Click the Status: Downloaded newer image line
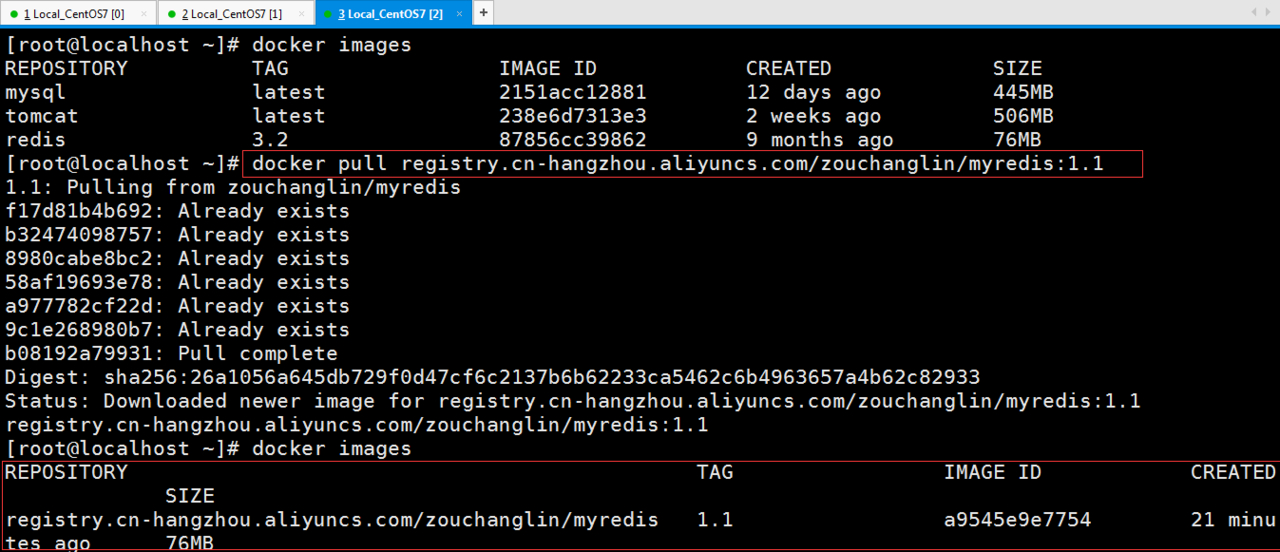Screen dimensions: 1280x552 (572, 401)
